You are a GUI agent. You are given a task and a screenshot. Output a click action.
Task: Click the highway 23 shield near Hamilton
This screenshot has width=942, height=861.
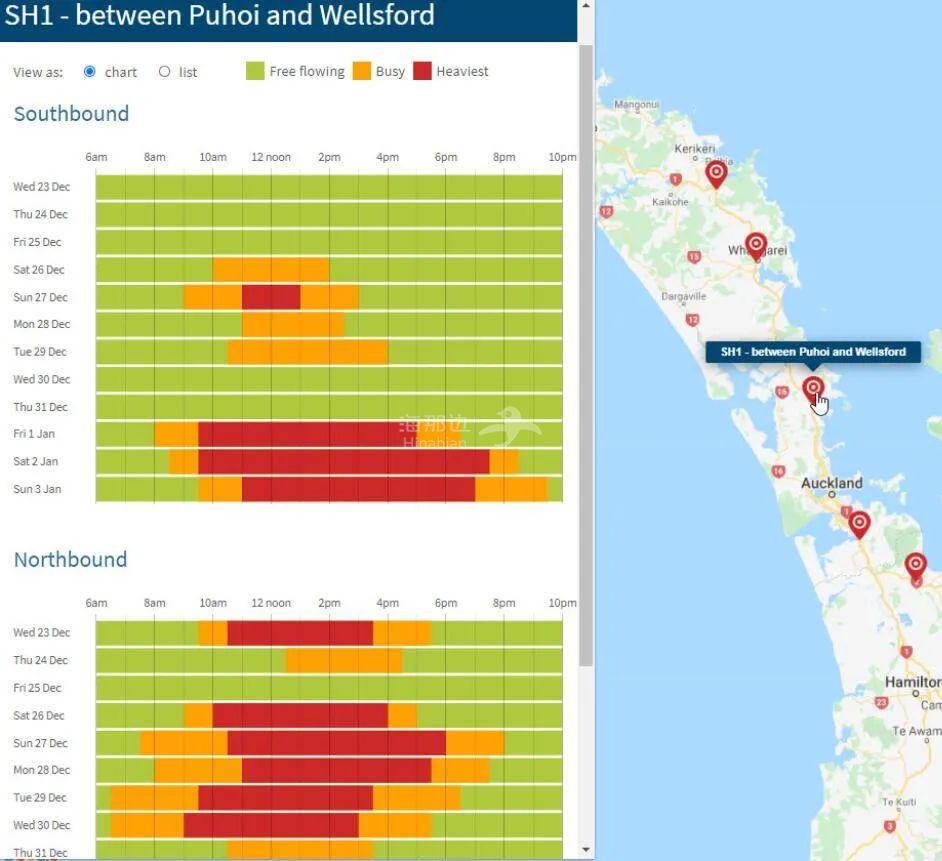881,702
